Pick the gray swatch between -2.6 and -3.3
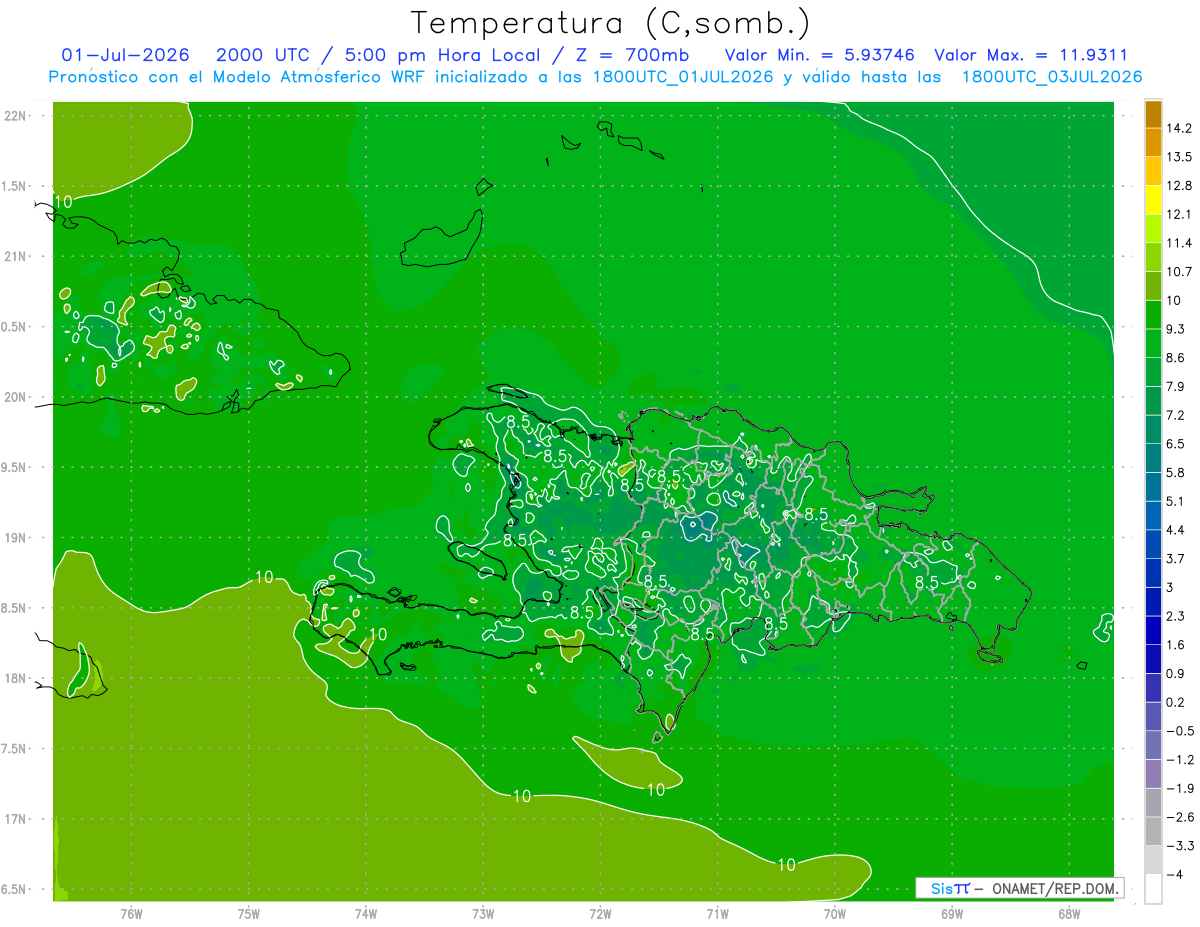 pos(1153,831)
